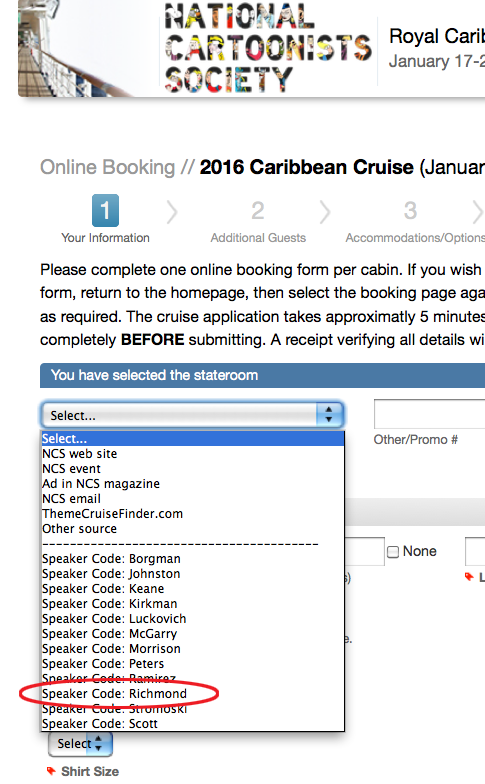This screenshot has width=485, height=784.
Task: Click the chevron arrow after step 2
Action: (x=325, y=212)
